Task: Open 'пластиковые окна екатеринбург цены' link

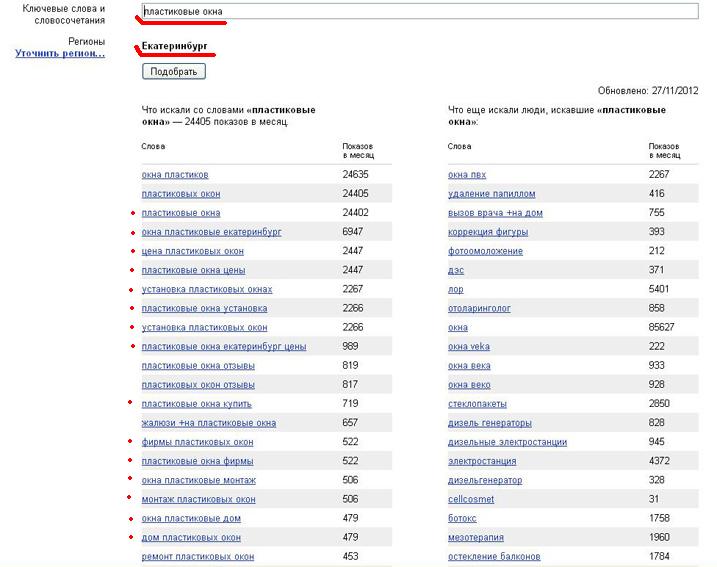Action: (x=224, y=347)
